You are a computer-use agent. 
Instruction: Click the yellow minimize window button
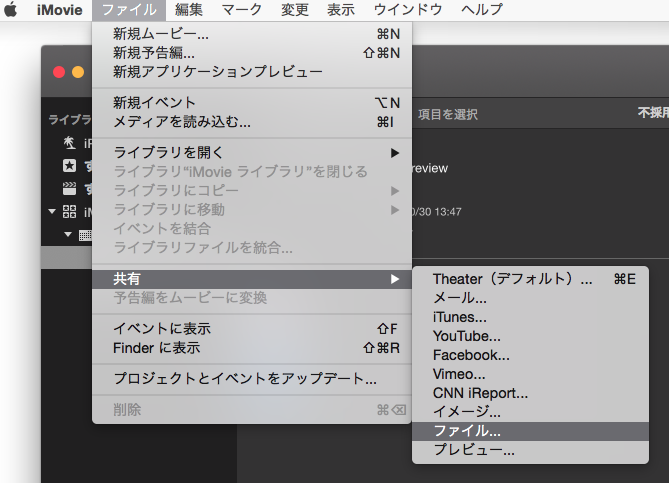78,72
